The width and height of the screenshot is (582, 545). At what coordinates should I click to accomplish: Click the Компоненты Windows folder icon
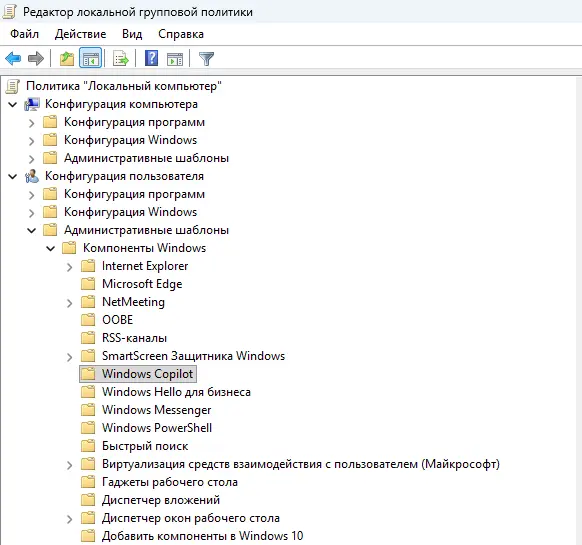[69, 248]
